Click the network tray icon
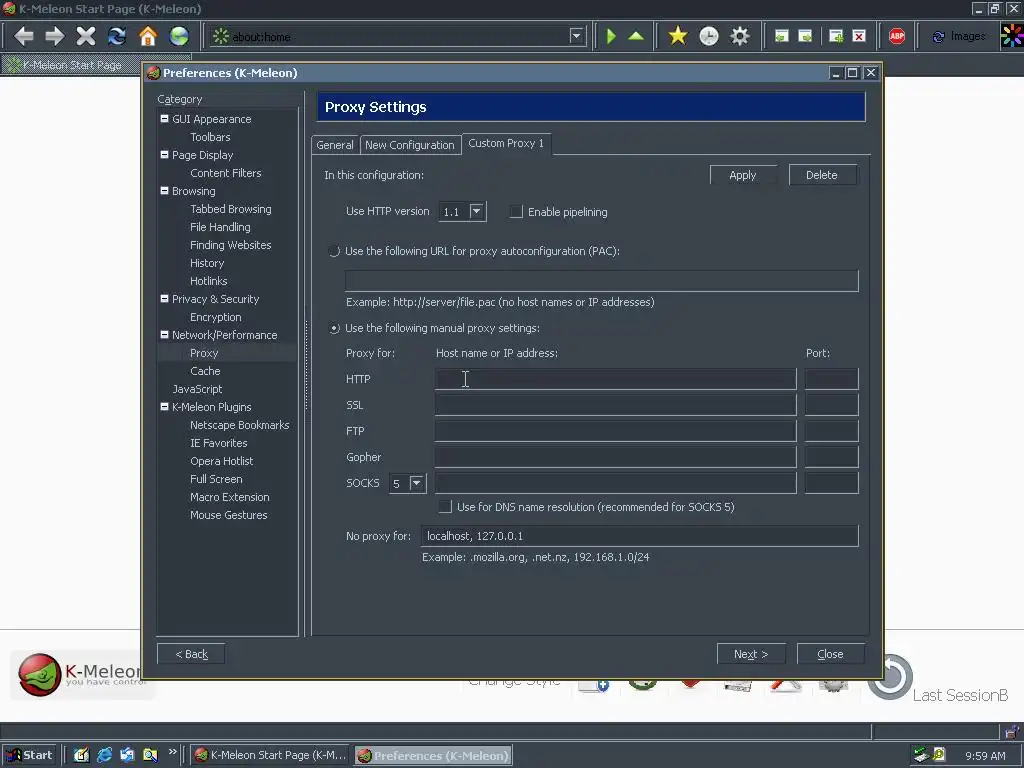This screenshot has height=768, width=1024. tap(921, 755)
